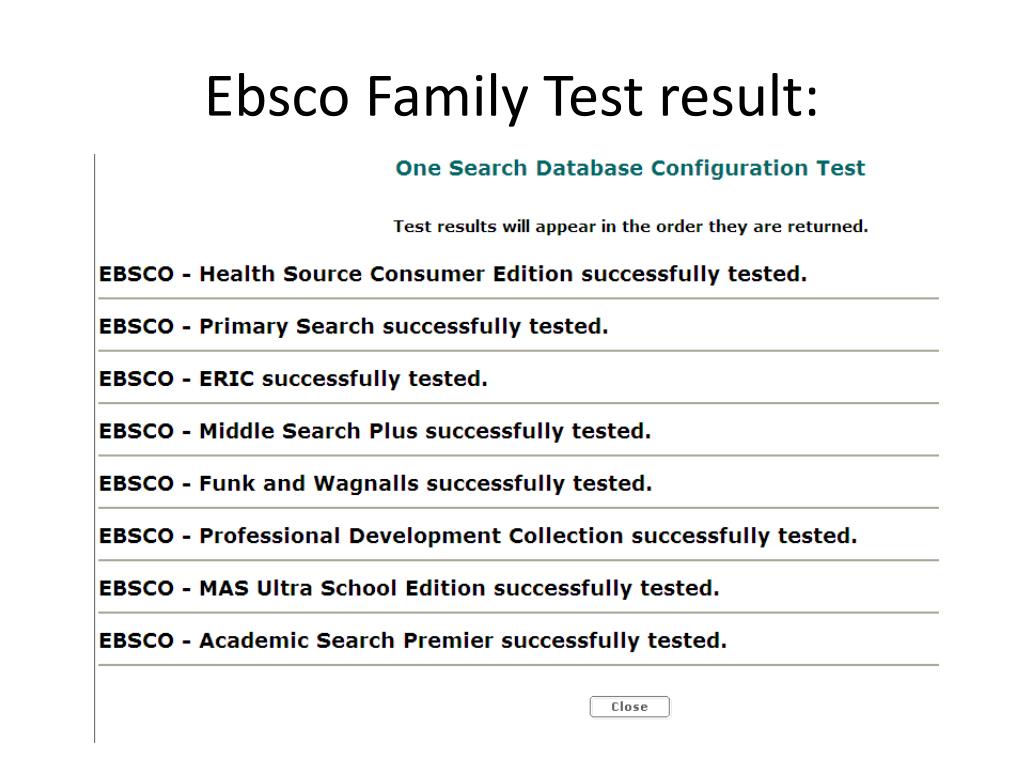Click the divider under Academic Search Premier row
The image size is (1024, 768).
pyautogui.click(x=519, y=665)
